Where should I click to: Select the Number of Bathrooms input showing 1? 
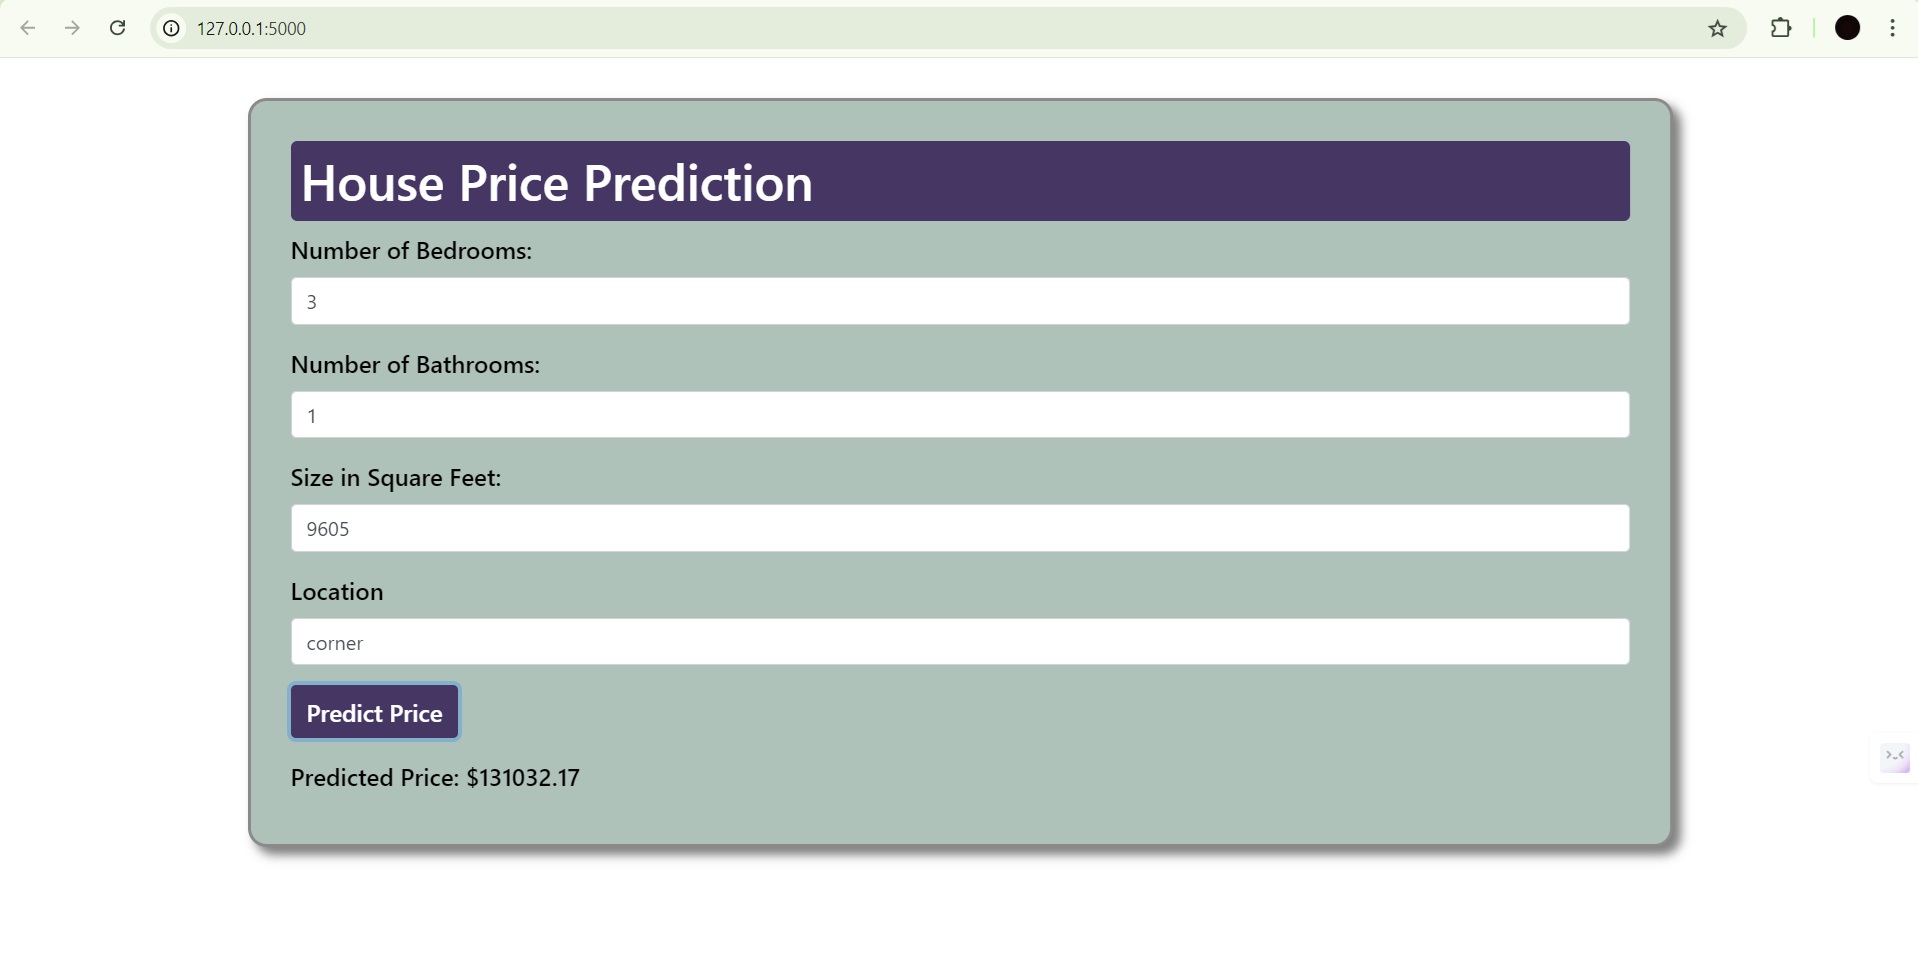click(x=958, y=414)
